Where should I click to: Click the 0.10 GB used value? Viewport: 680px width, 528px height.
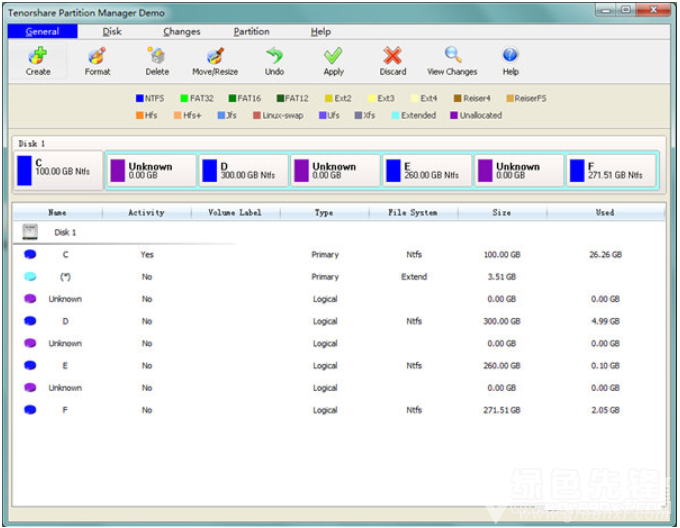pyautogui.click(x=605, y=365)
